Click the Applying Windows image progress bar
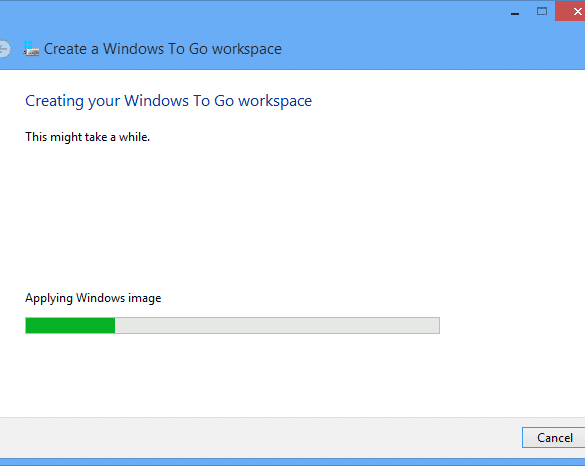 (x=232, y=325)
